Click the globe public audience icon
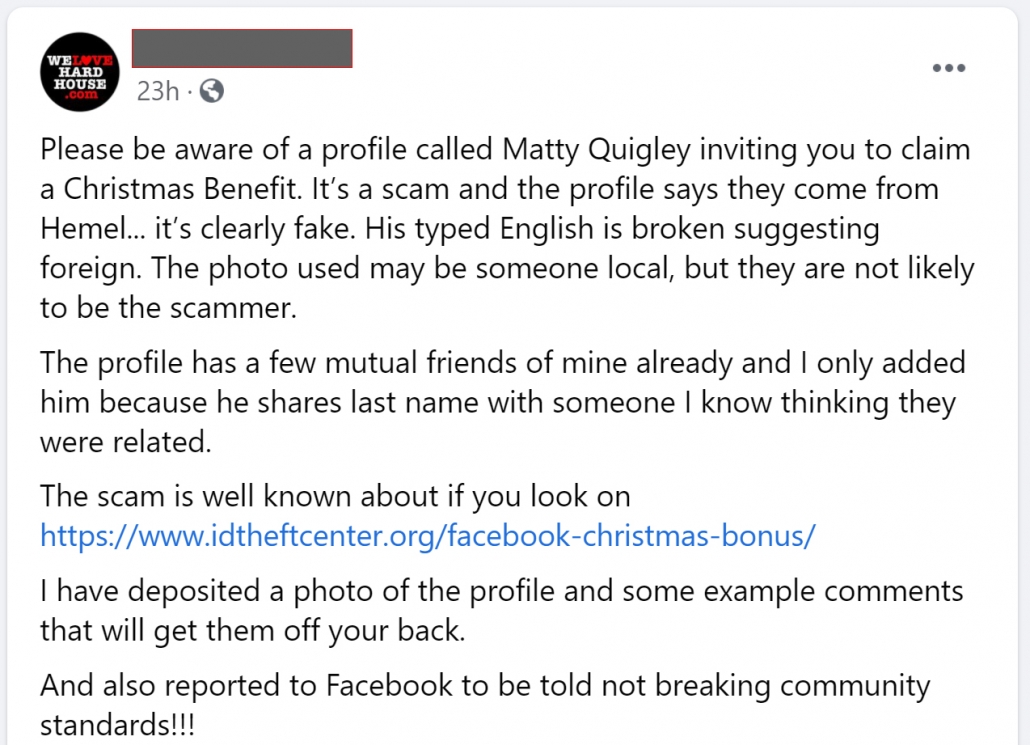Viewport: 1030px width, 745px height. coord(212,91)
